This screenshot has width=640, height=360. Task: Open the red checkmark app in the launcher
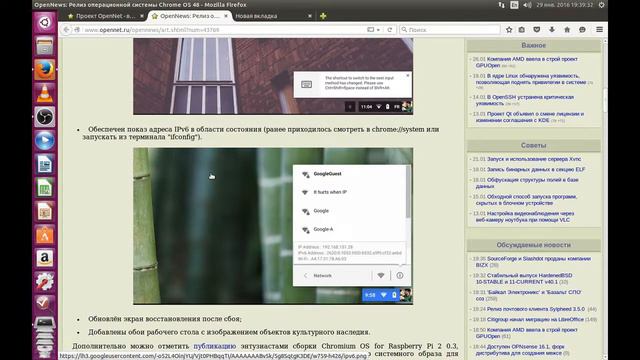44,303
